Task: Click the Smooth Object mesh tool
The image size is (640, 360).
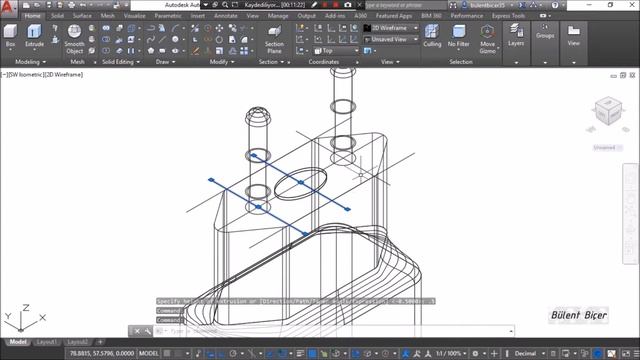Action: click(x=74, y=39)
